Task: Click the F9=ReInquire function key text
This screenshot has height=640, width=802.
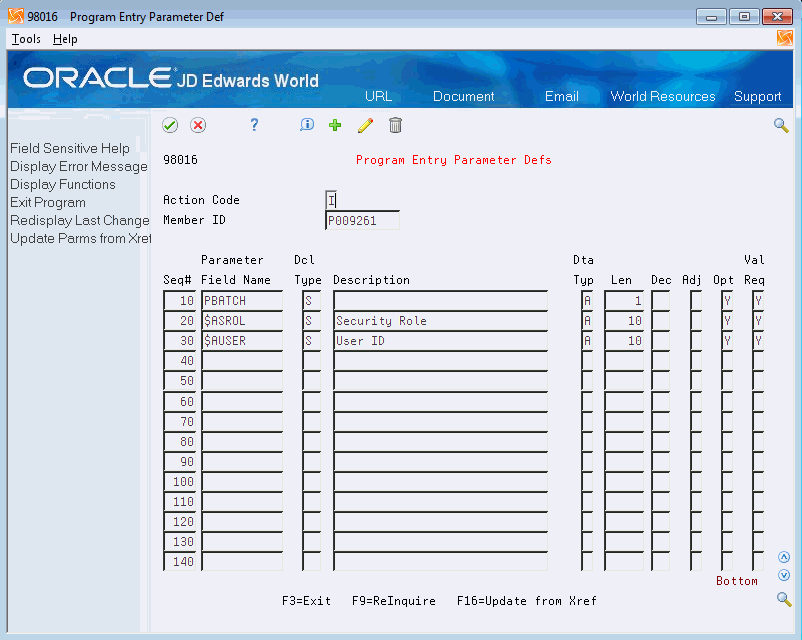Action: click(394, 601)
